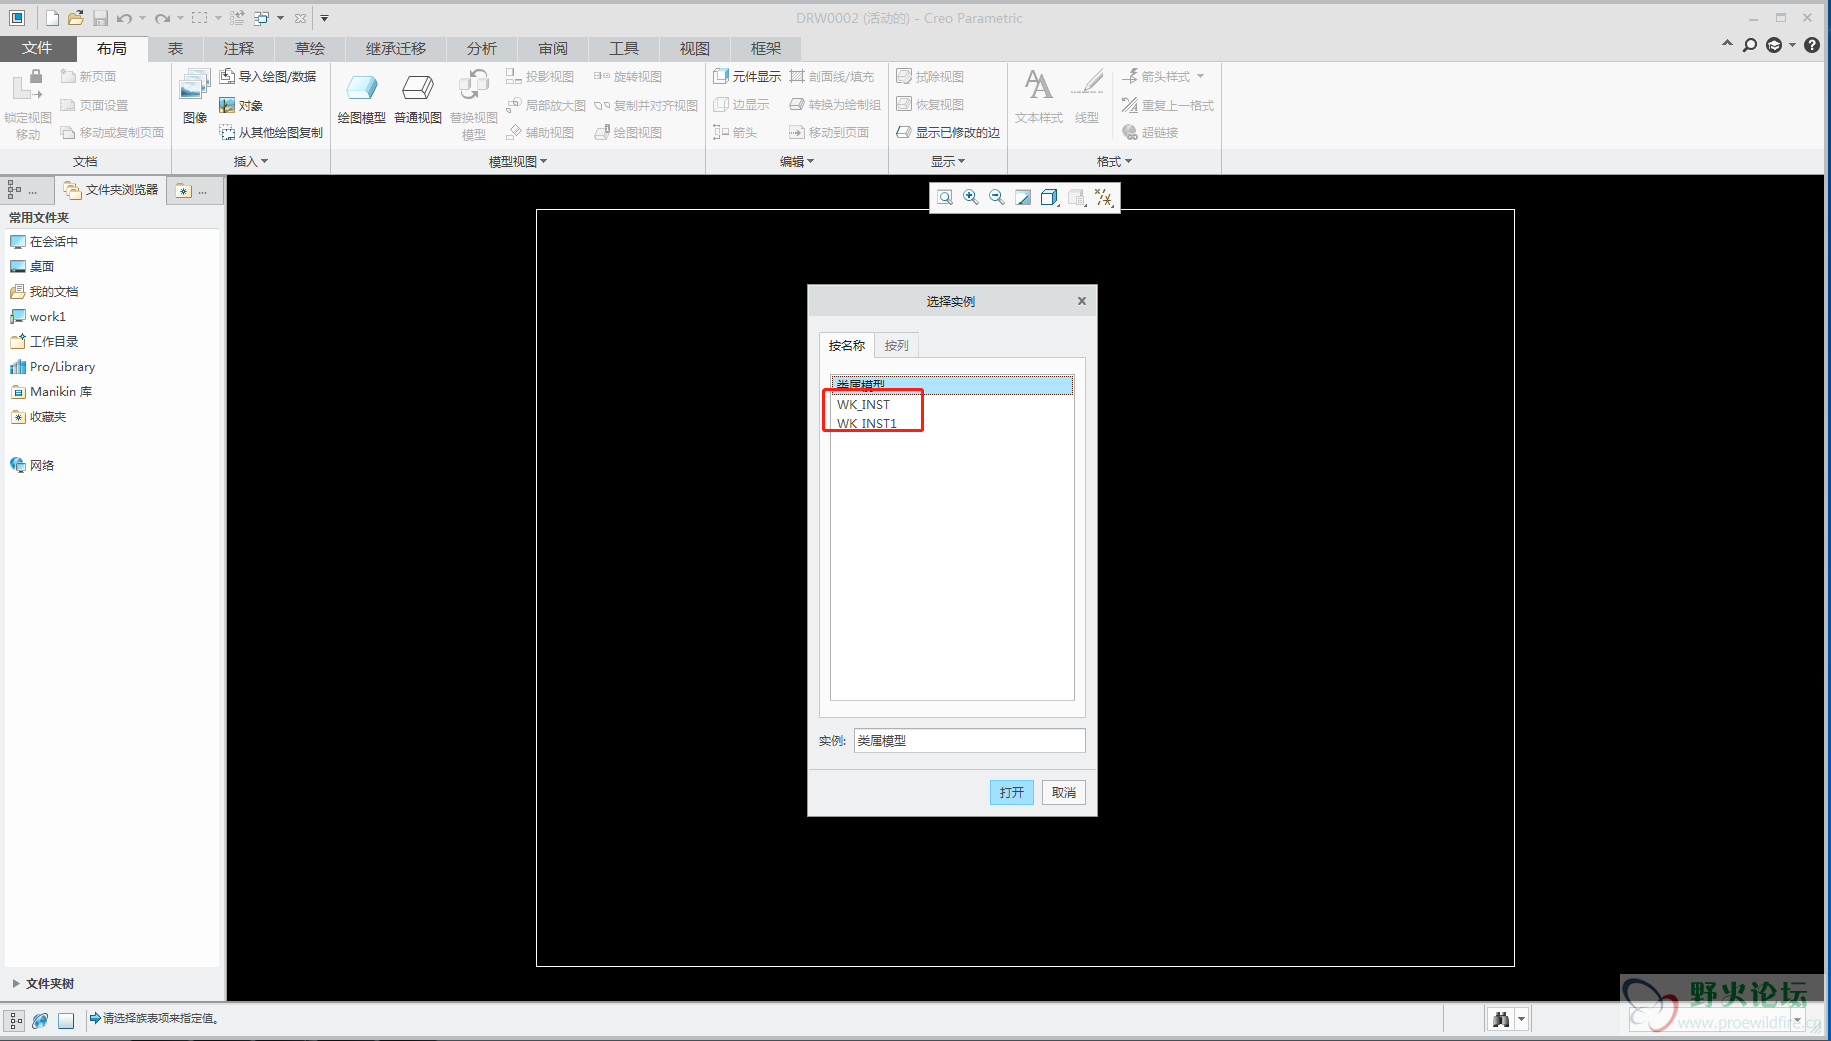Click 元件显示 component display
The height and width of the screenshot is (1041, 1831).
pyautogui.click(x=747, y=76)
